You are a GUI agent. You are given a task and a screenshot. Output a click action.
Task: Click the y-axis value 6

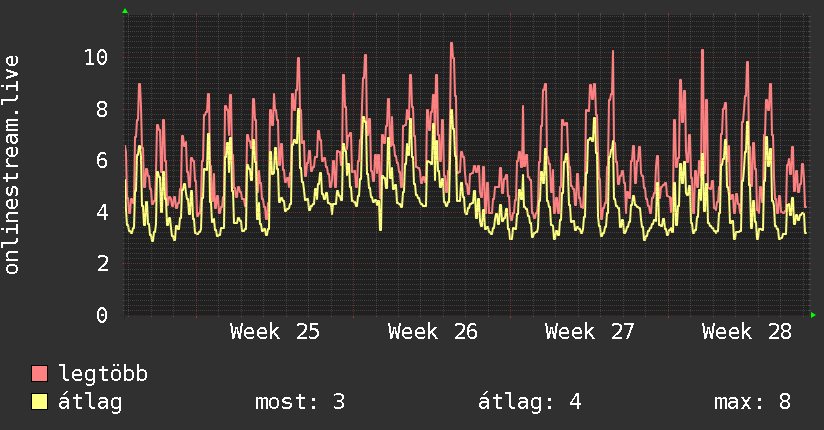tap(102, 160)
